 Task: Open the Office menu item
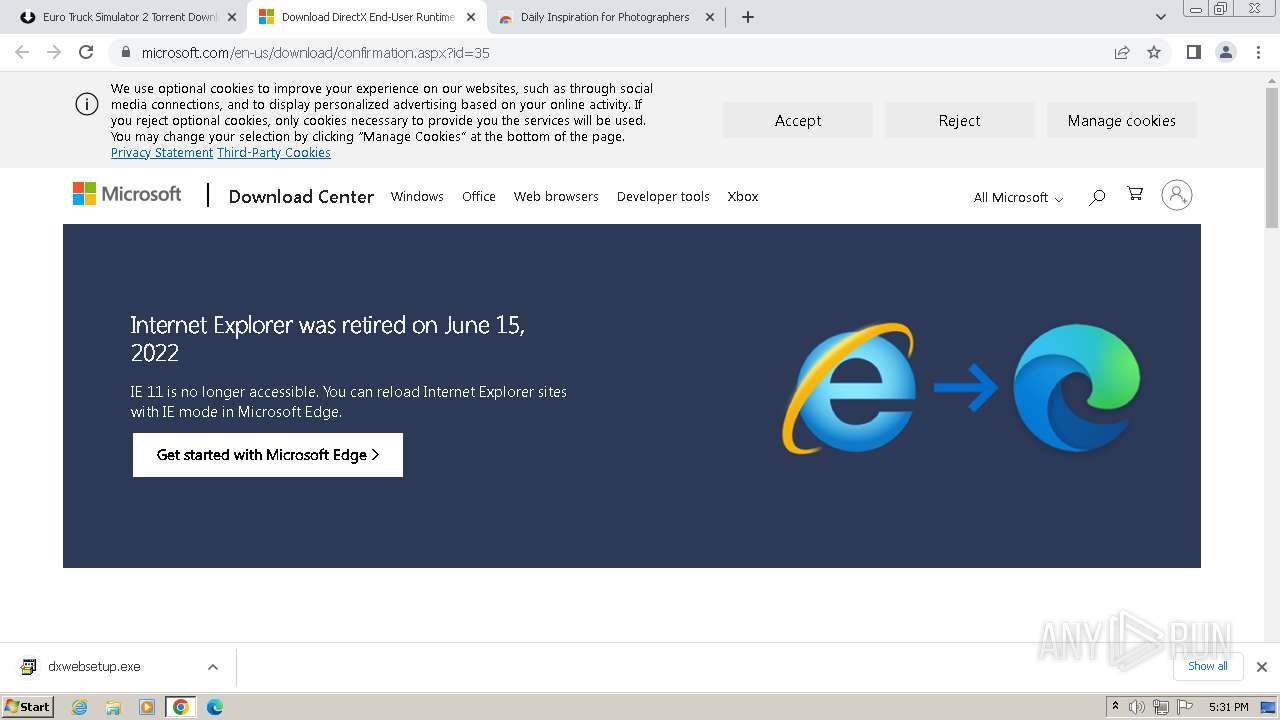(x=479, y=197)
